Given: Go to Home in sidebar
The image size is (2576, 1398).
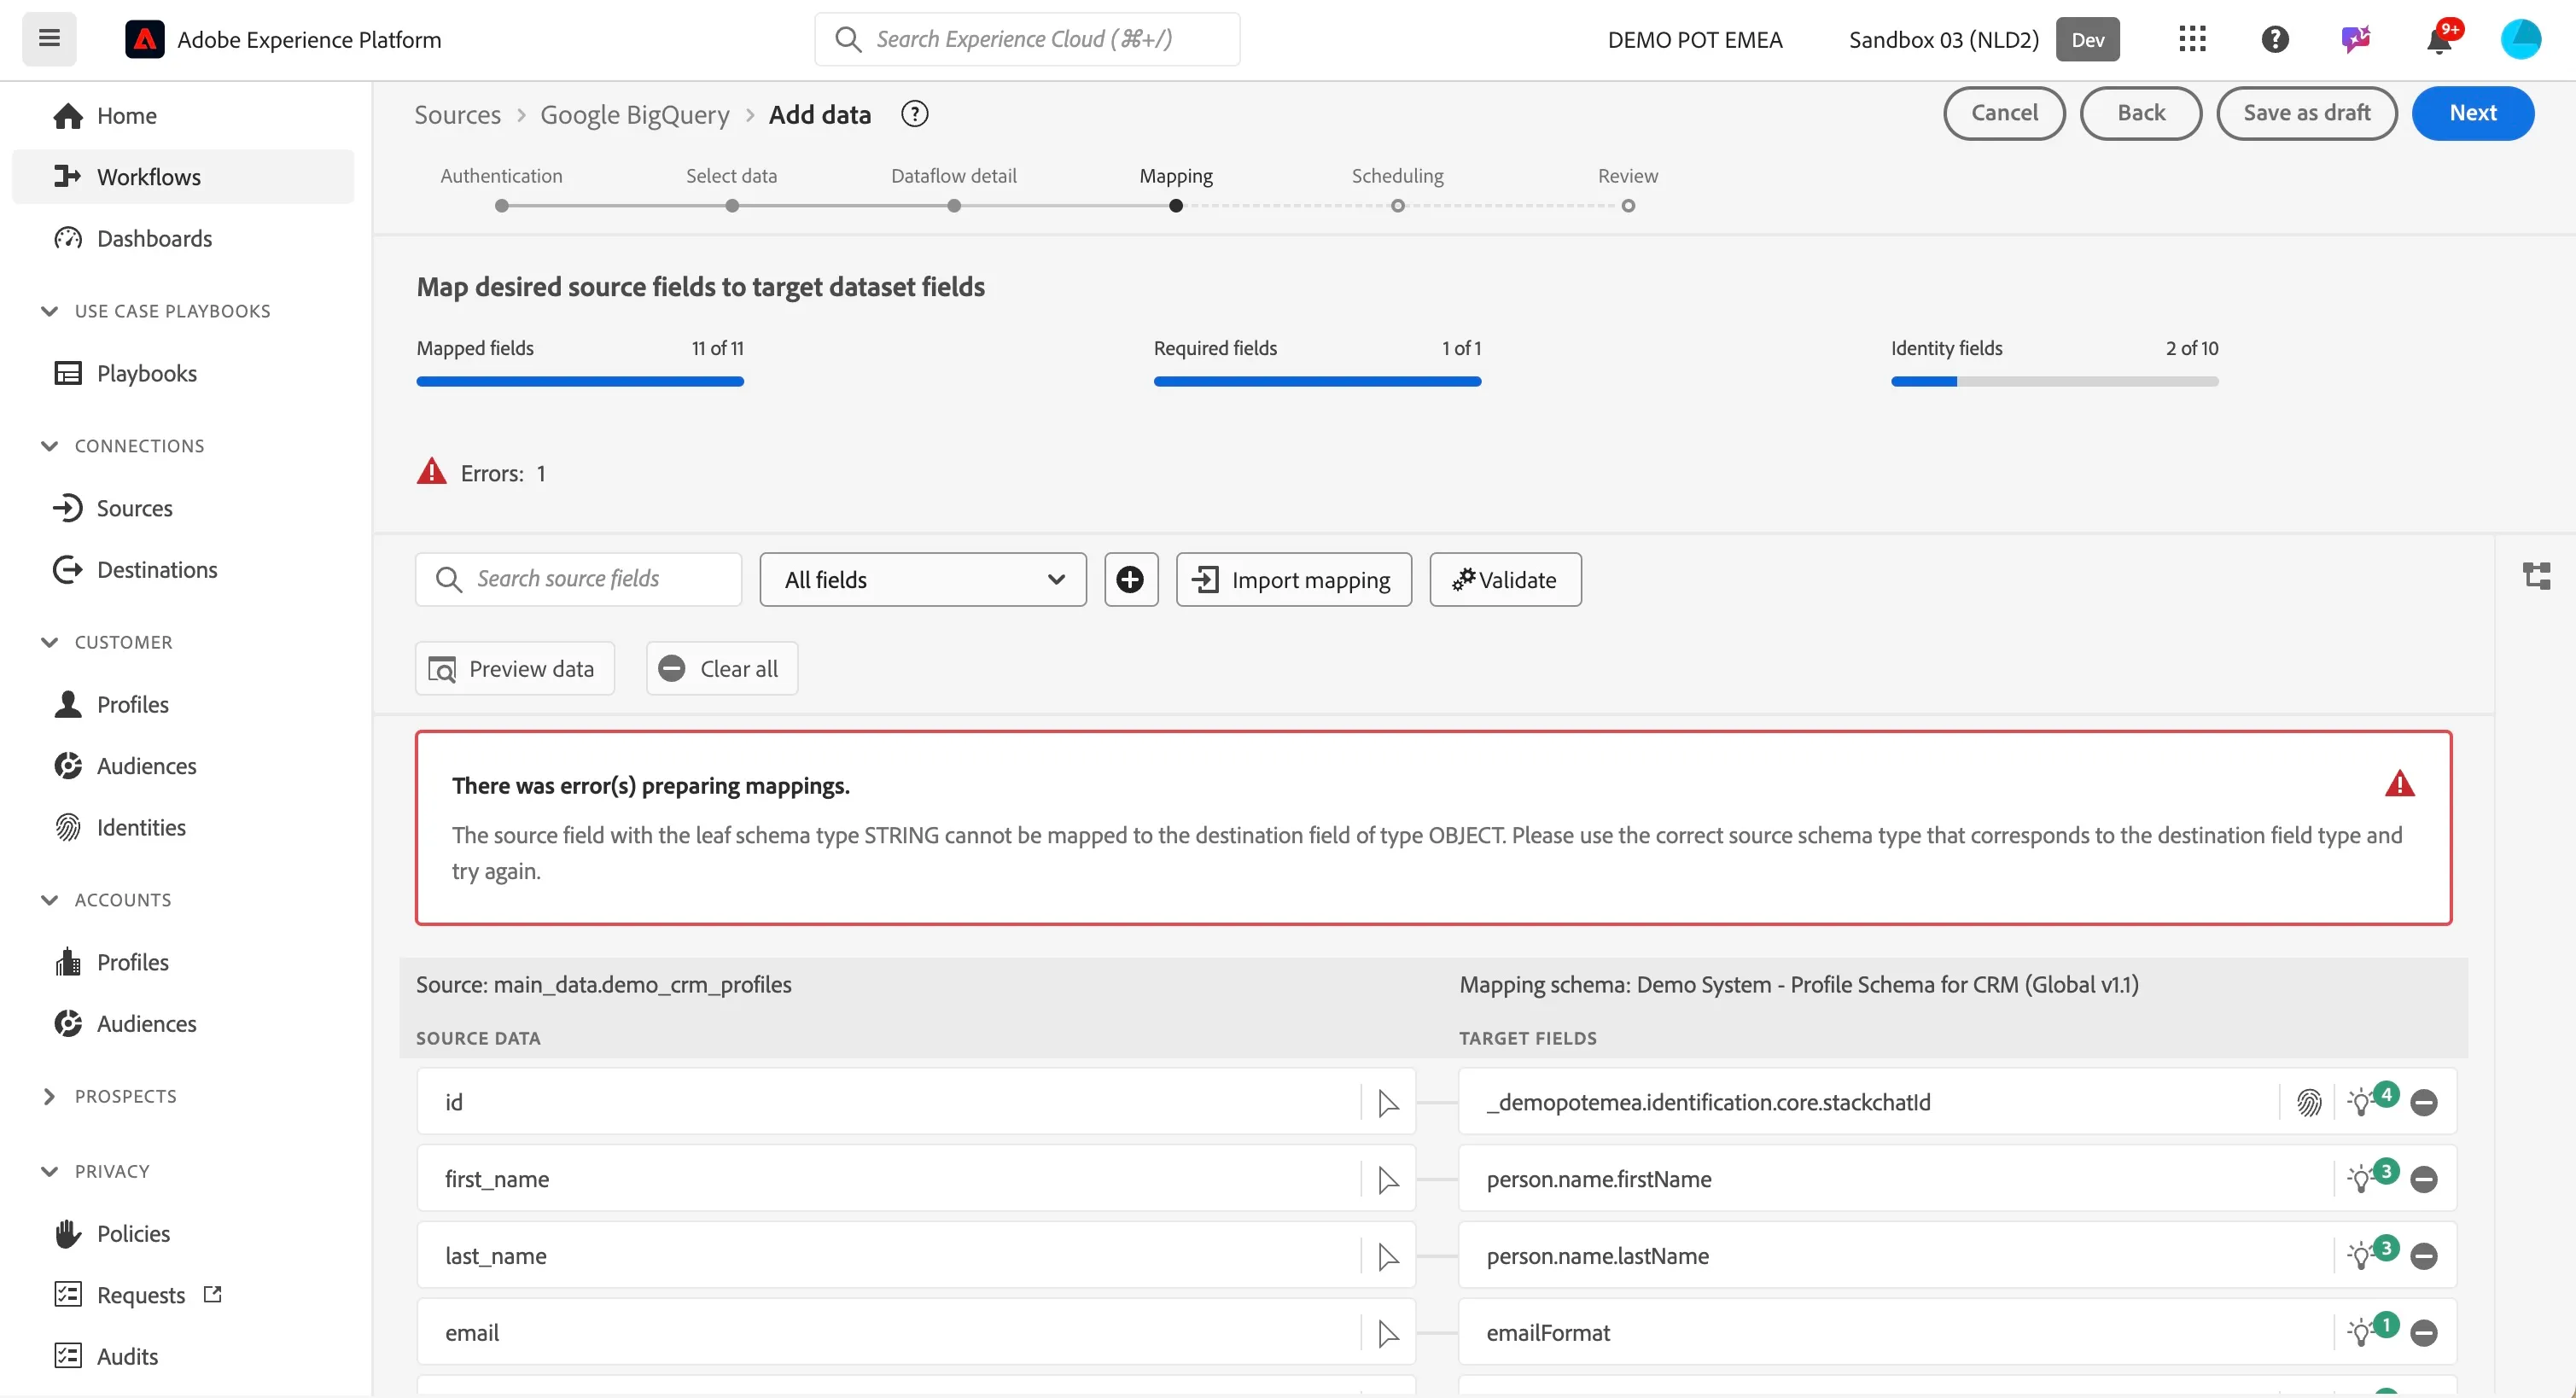Looking at the screenshot, I should 183,115.
